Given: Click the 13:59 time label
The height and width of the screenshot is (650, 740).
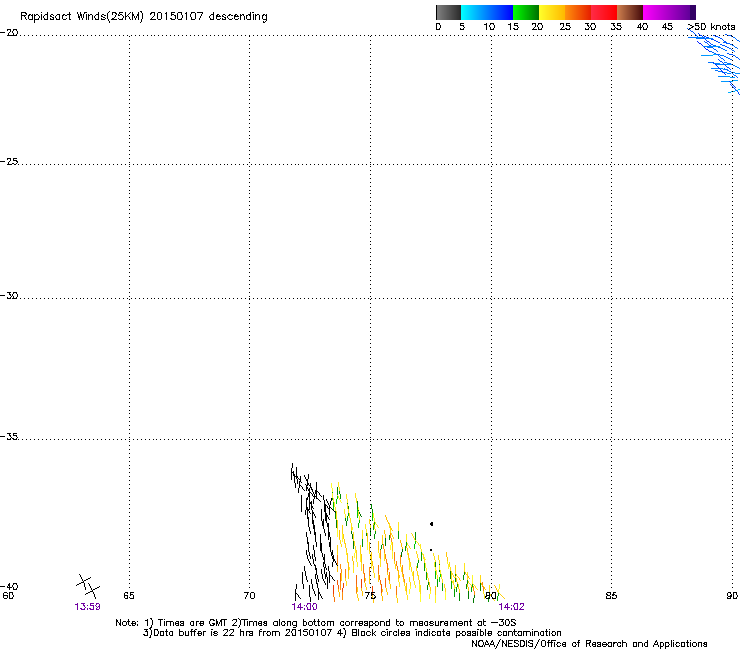Looking at the screenshot, I should pyautogui.click(x=87, y=607).
